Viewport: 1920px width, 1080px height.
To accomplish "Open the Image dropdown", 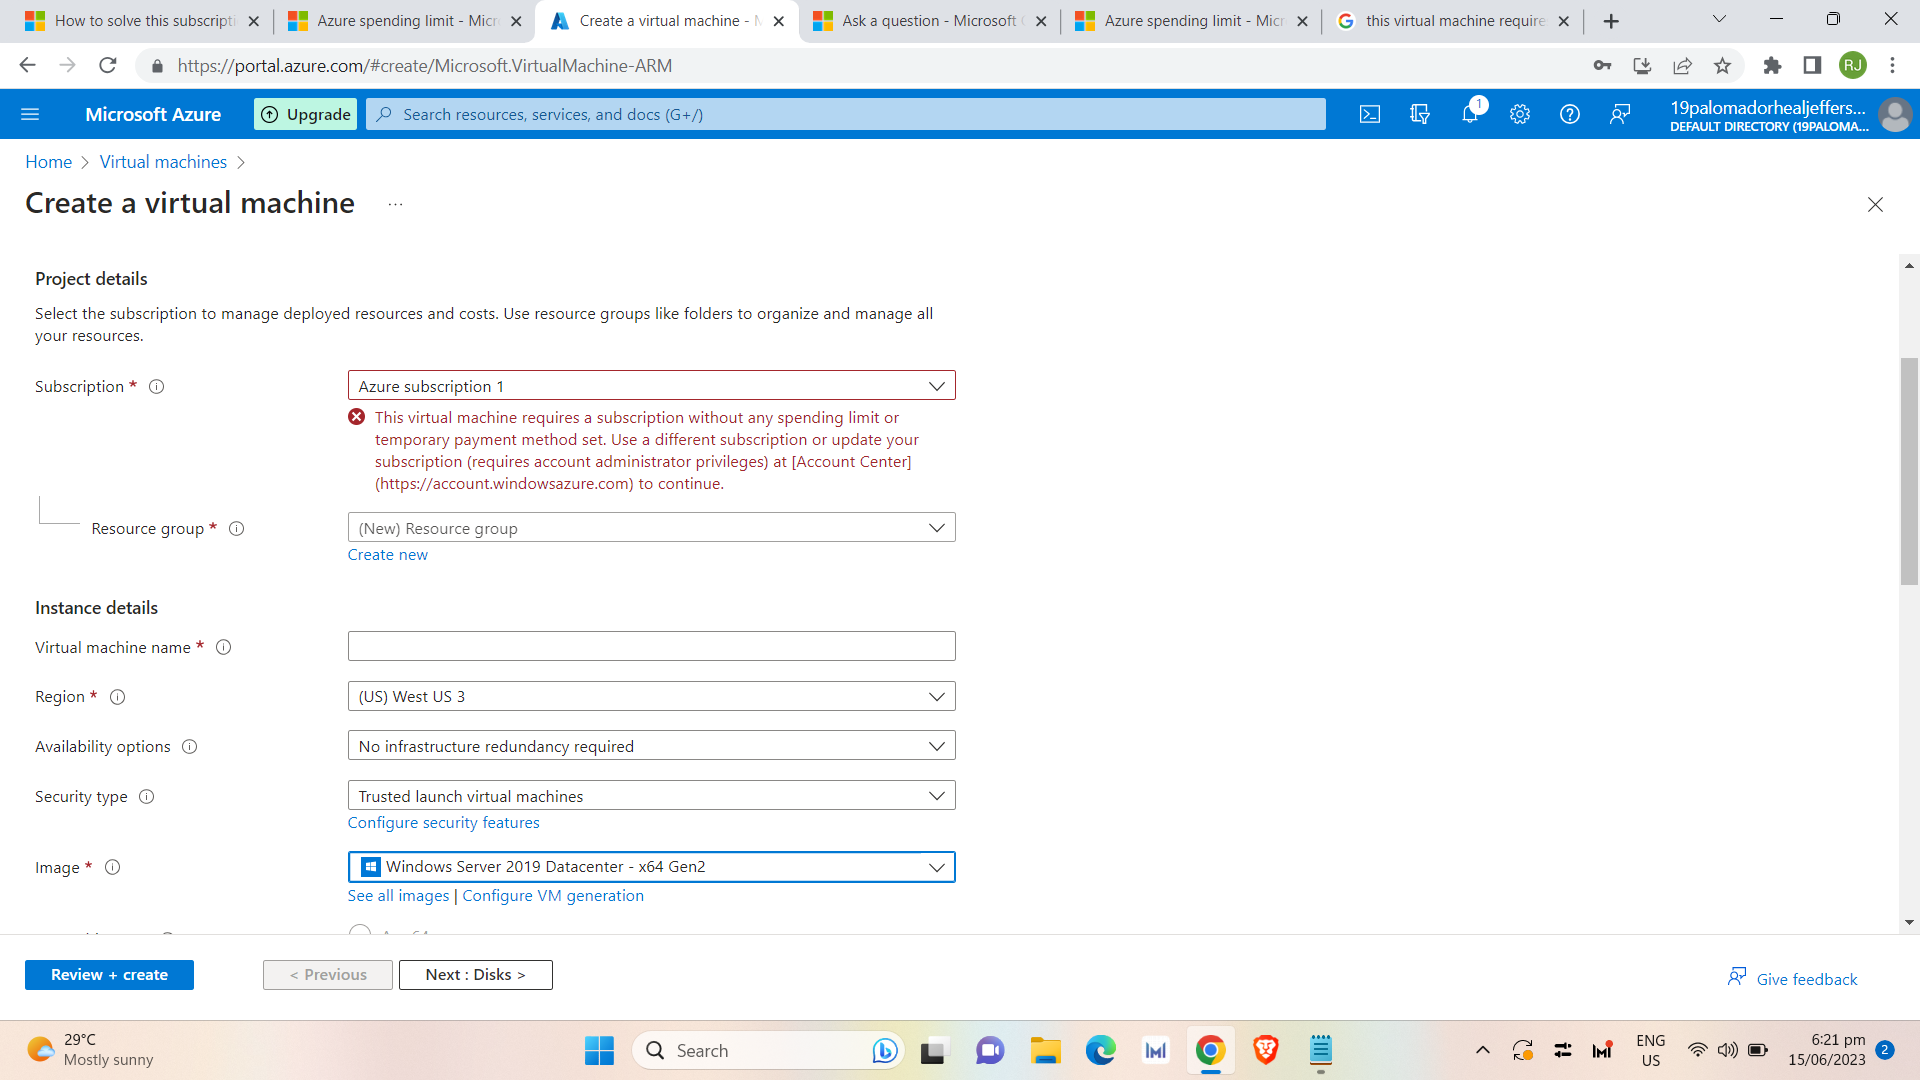I will point(651,867).
